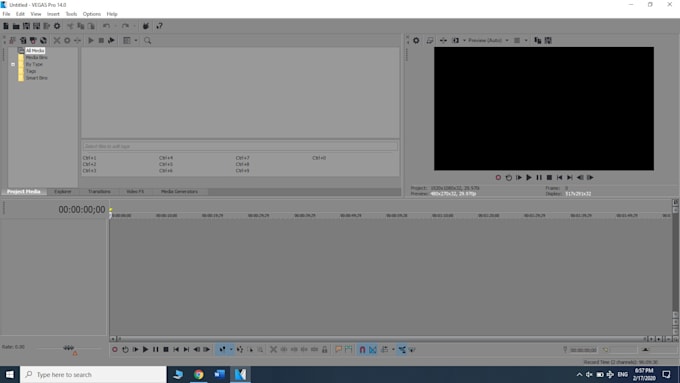The width and height of the screenshot is (680, 383).
Task: Open the Help menu
Action: coord(112,14)
